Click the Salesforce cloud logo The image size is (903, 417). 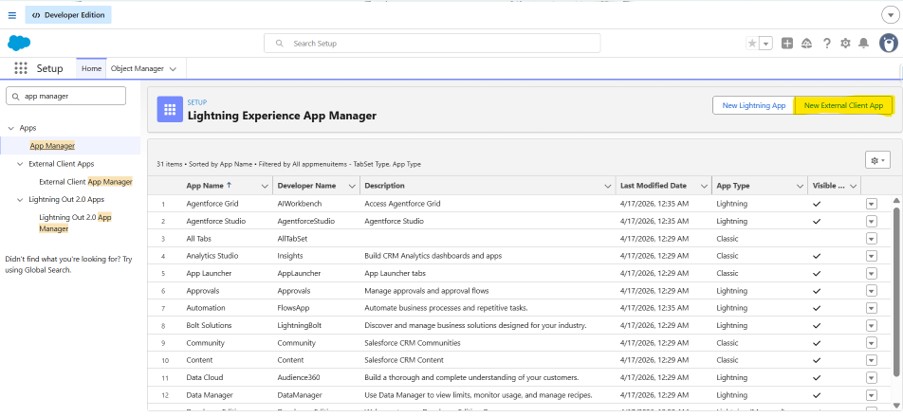point(19,43)
